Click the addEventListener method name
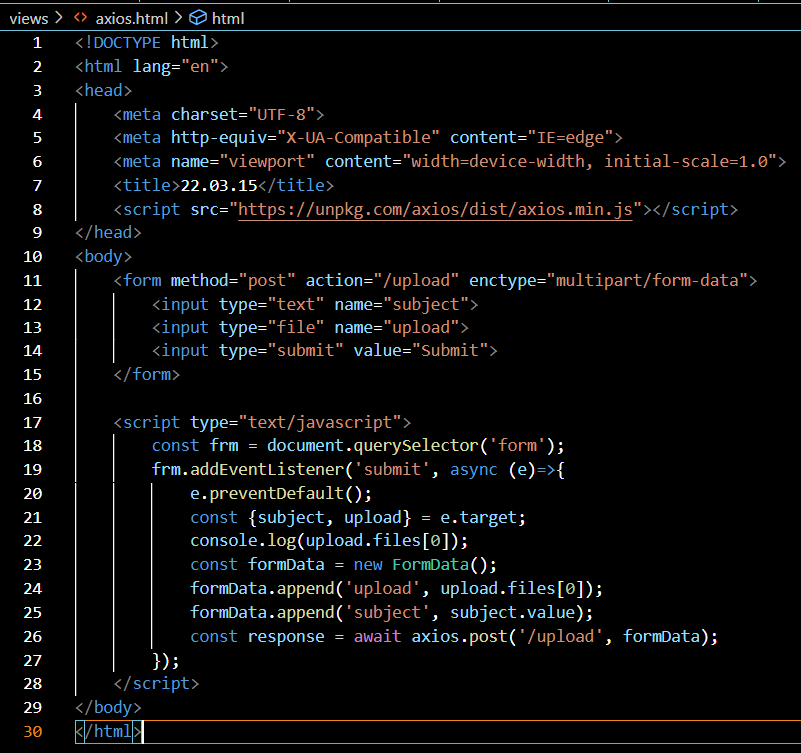 267,469
